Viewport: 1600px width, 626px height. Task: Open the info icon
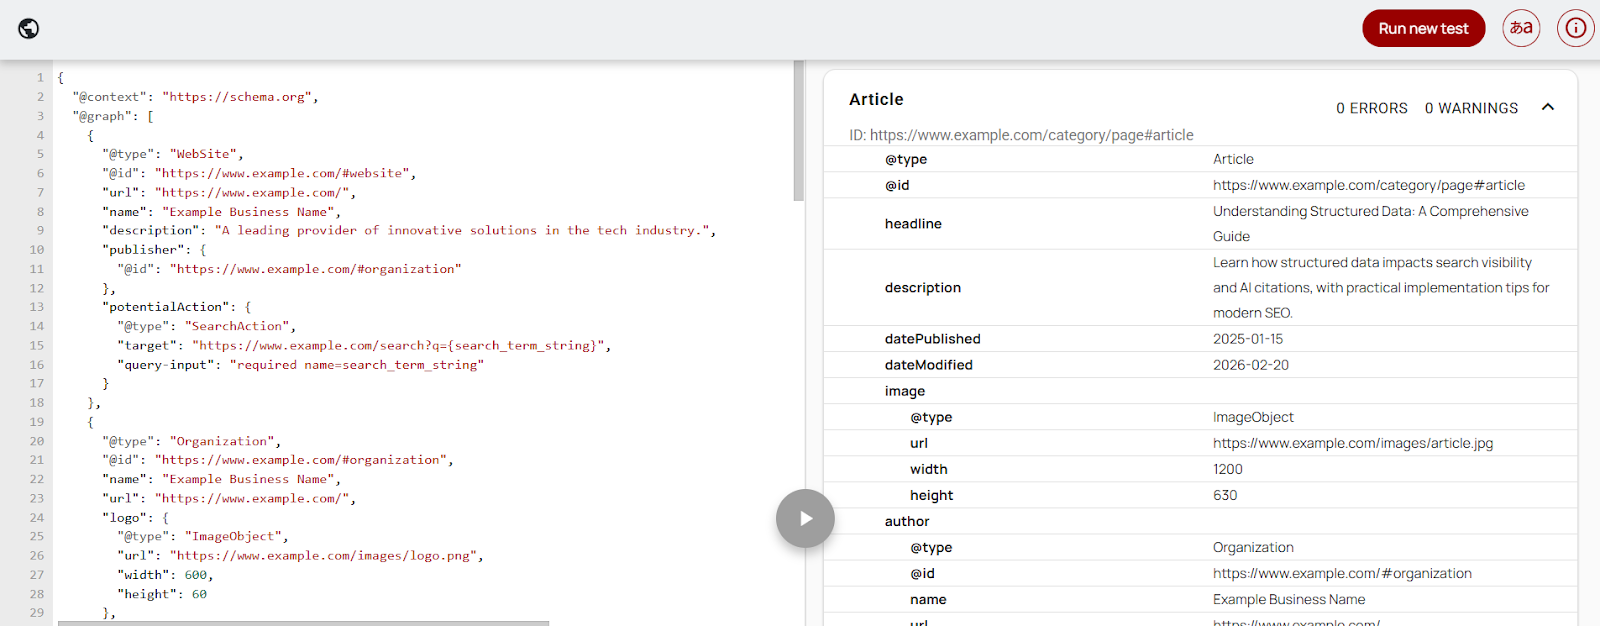(x=1575, y=28)
